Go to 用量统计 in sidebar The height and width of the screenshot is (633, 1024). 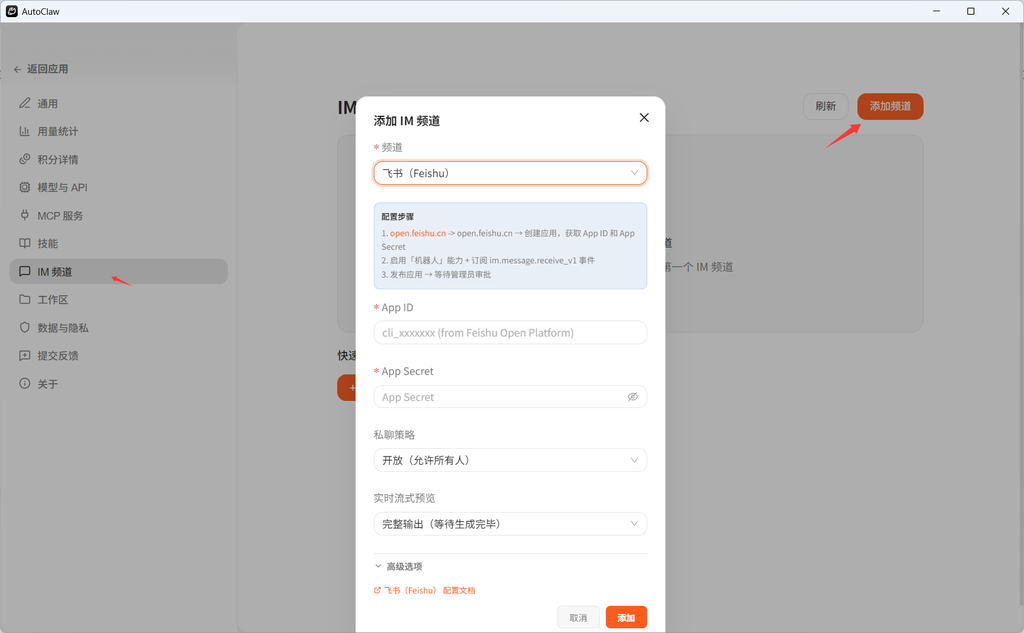click(x=118, y=131)
